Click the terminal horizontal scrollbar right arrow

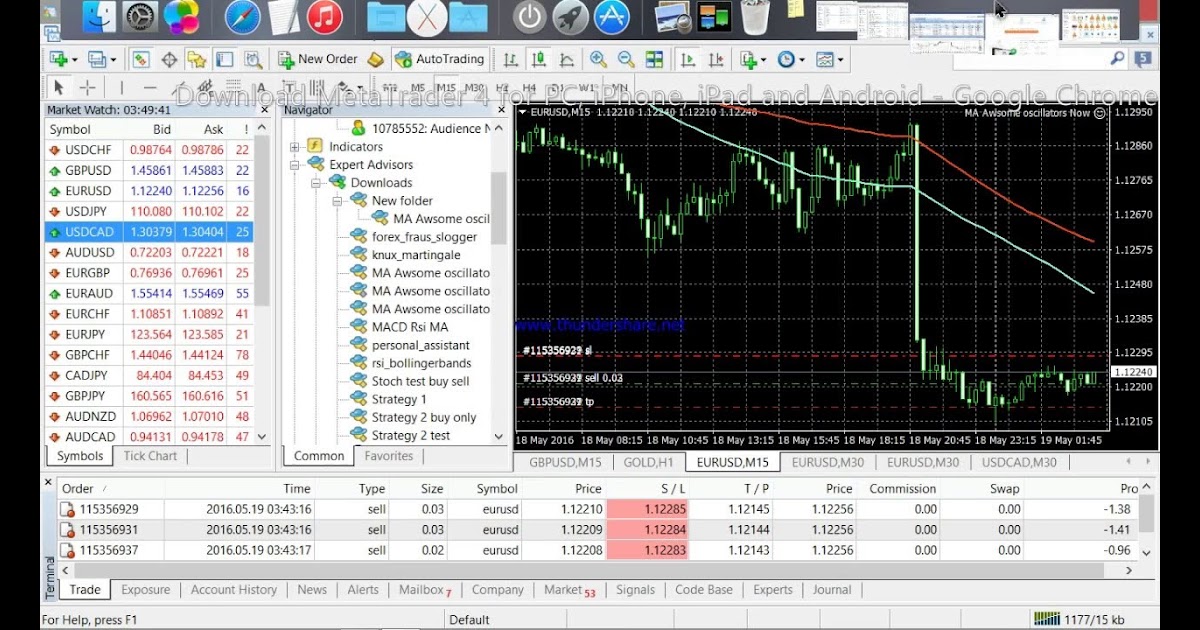(1129, 570)
